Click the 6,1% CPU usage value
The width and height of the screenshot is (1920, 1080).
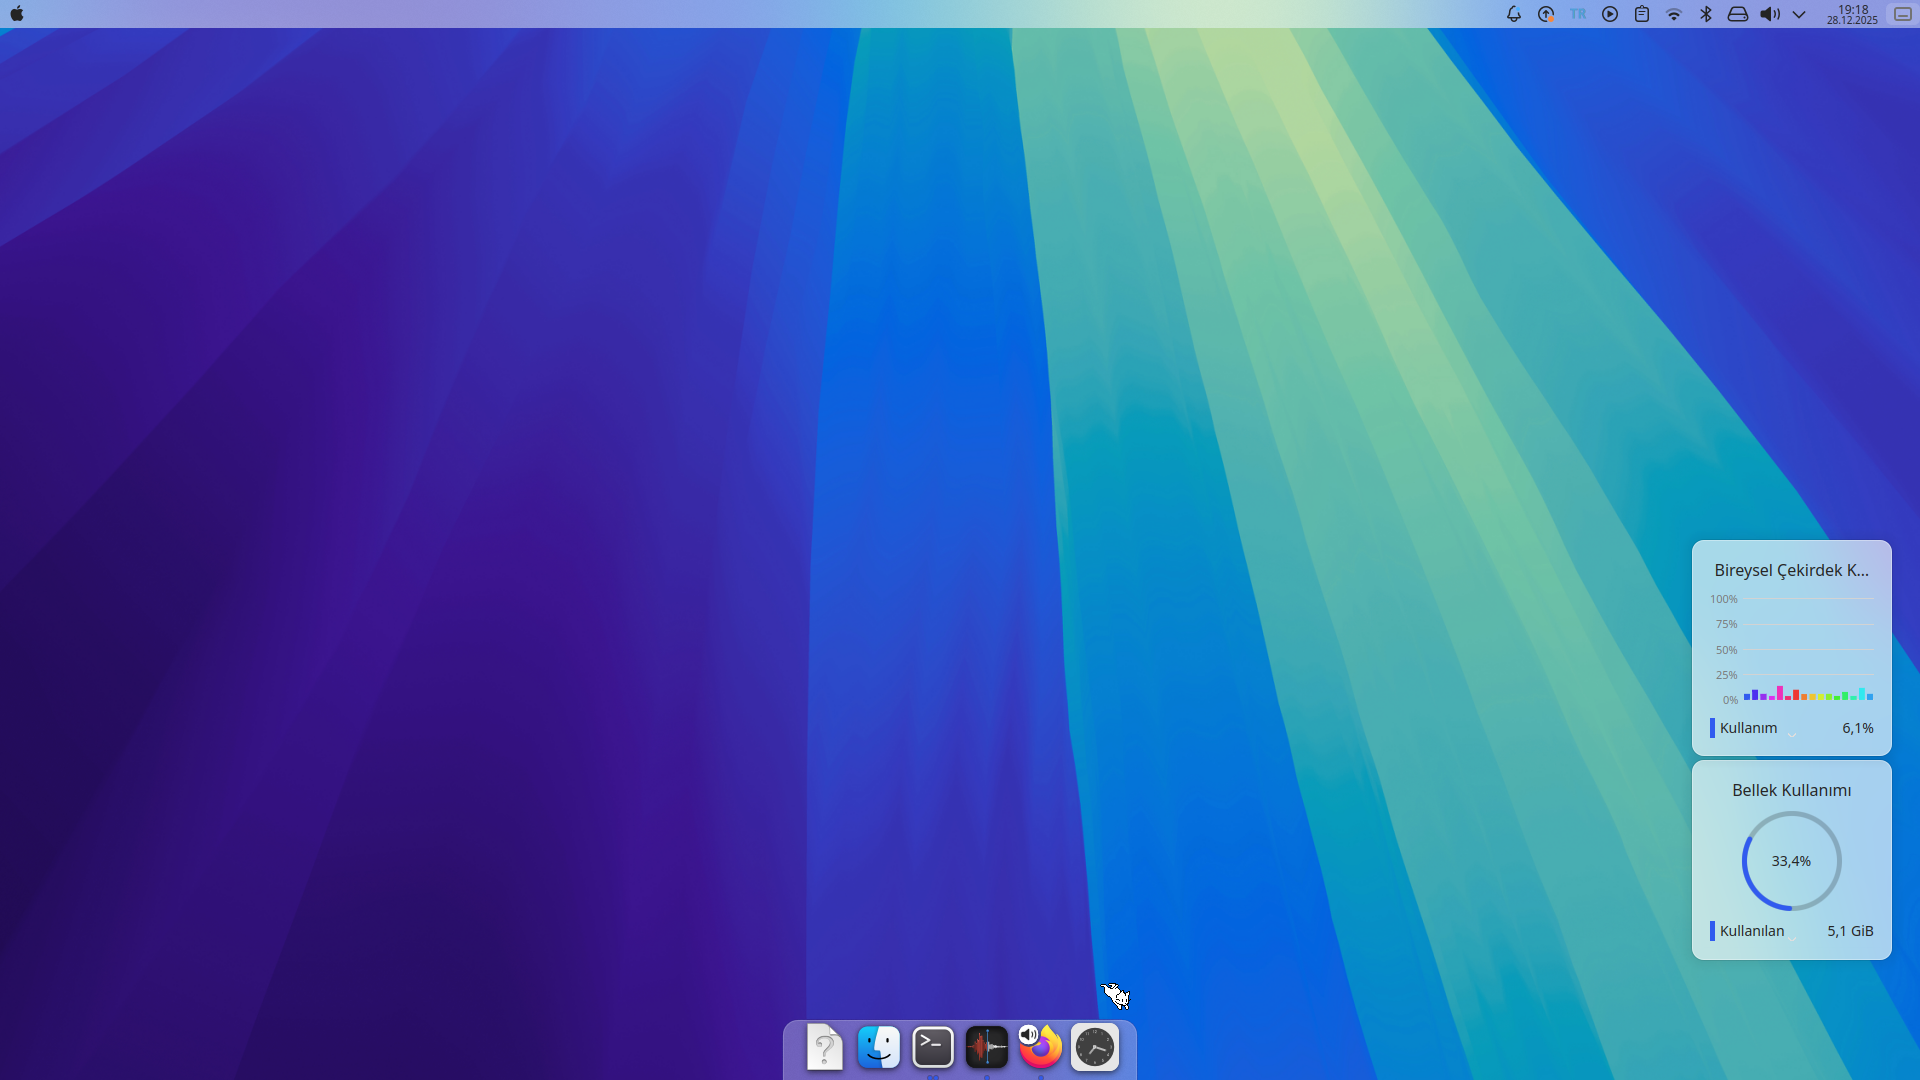[x=1858, y=728]
